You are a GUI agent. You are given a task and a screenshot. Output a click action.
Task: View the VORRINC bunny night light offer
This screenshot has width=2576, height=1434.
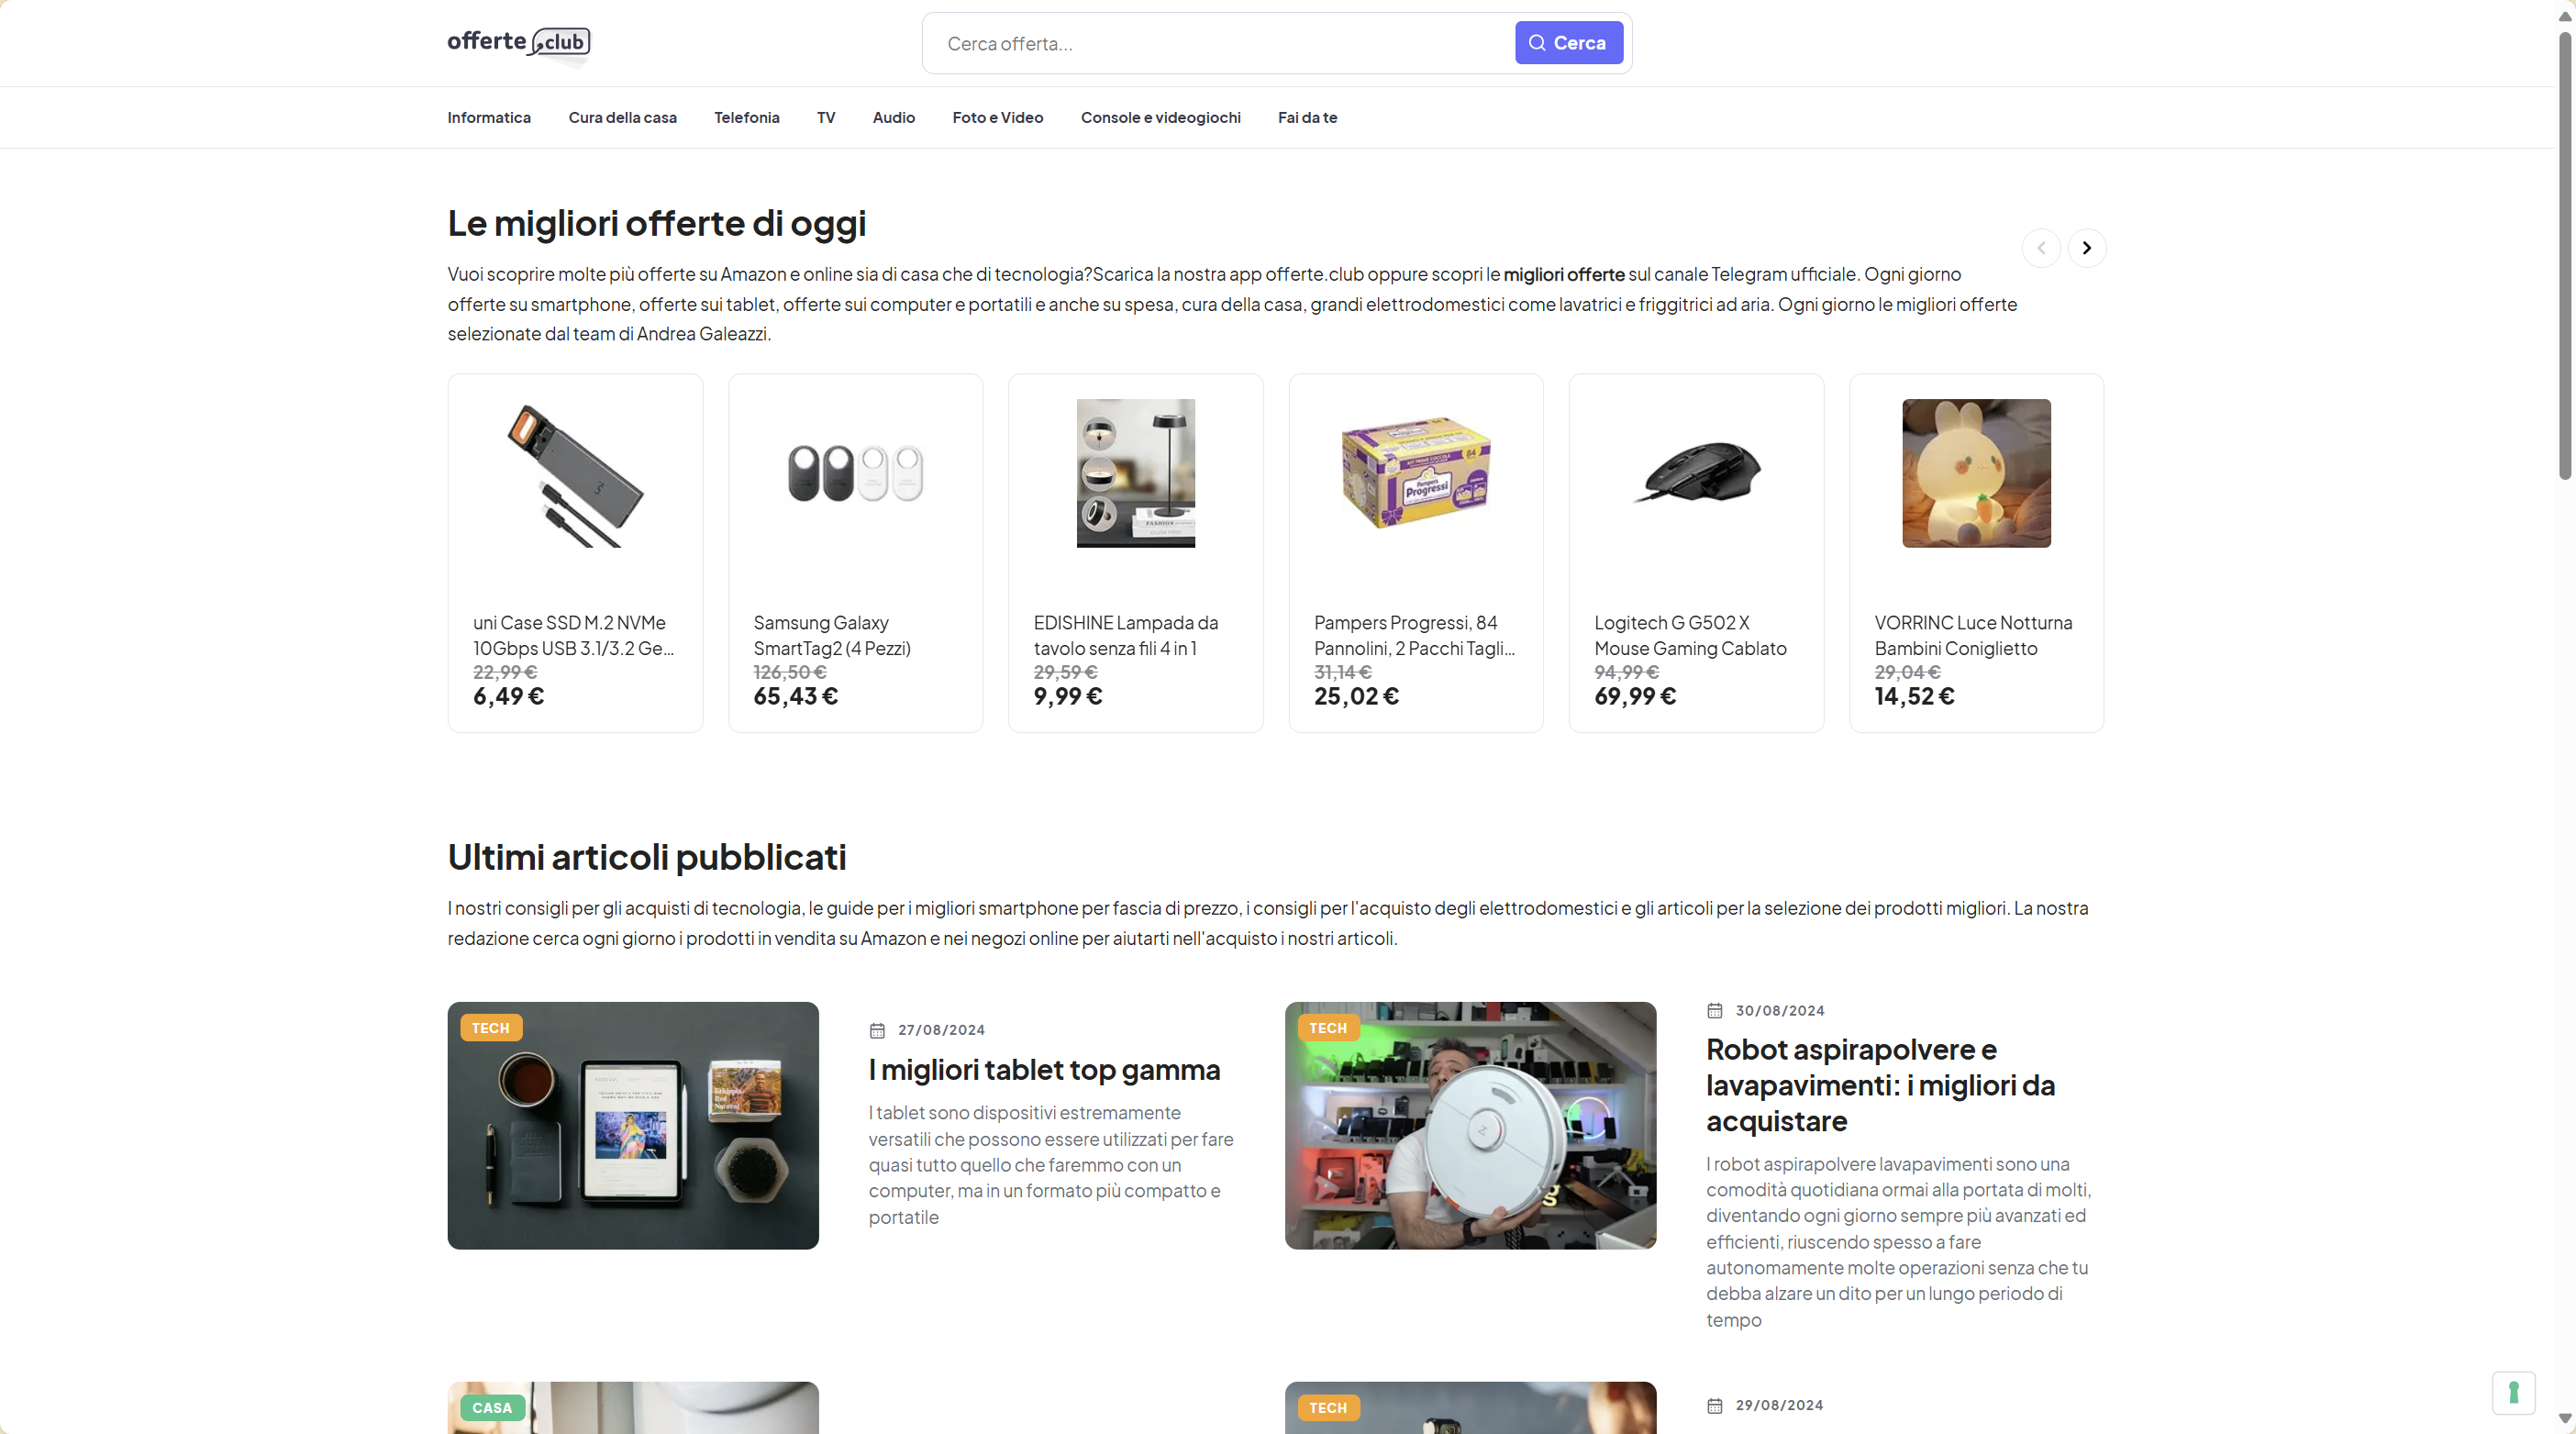[1976, 553]
